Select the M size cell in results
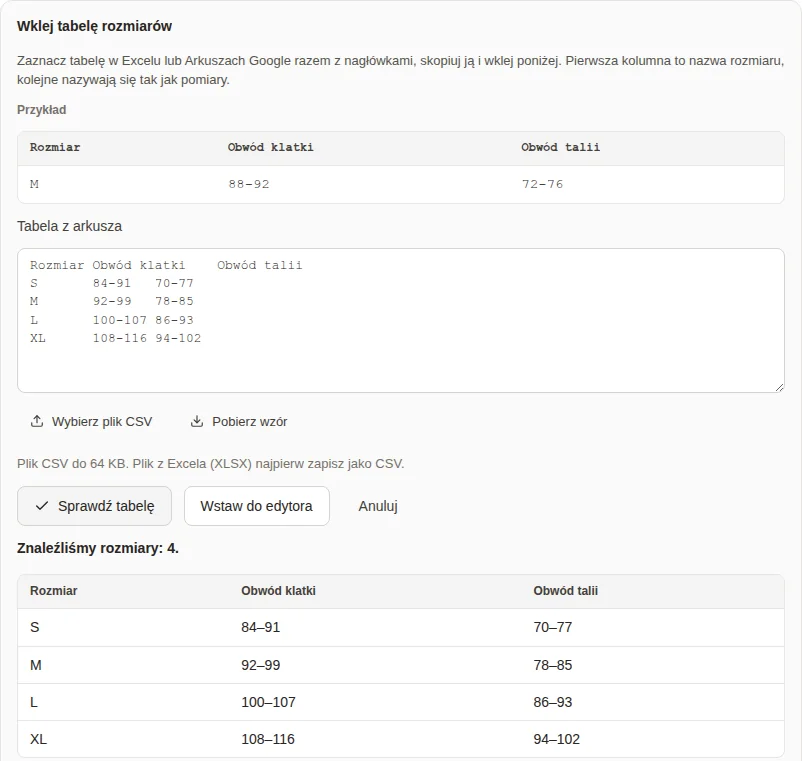 [36, 665]
